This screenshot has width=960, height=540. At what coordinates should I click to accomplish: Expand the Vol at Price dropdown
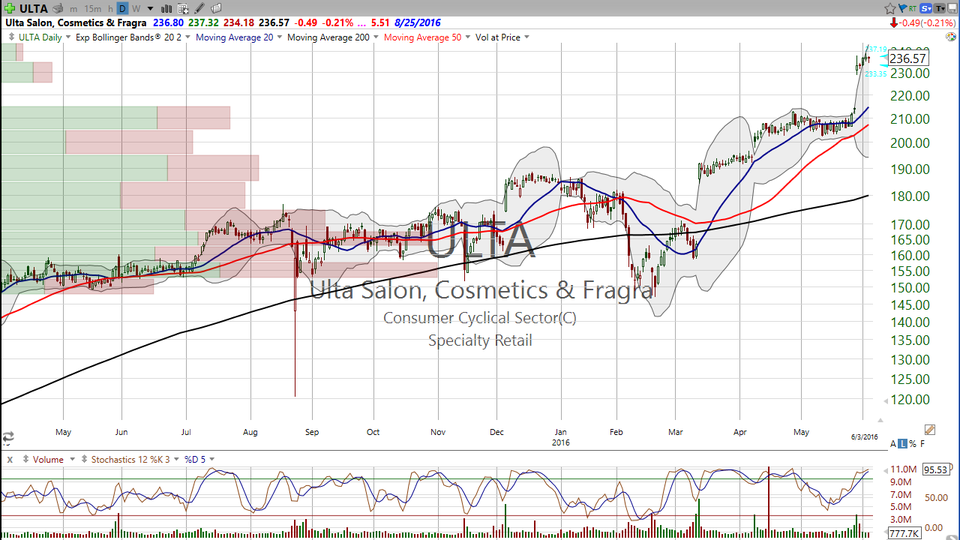526,38
